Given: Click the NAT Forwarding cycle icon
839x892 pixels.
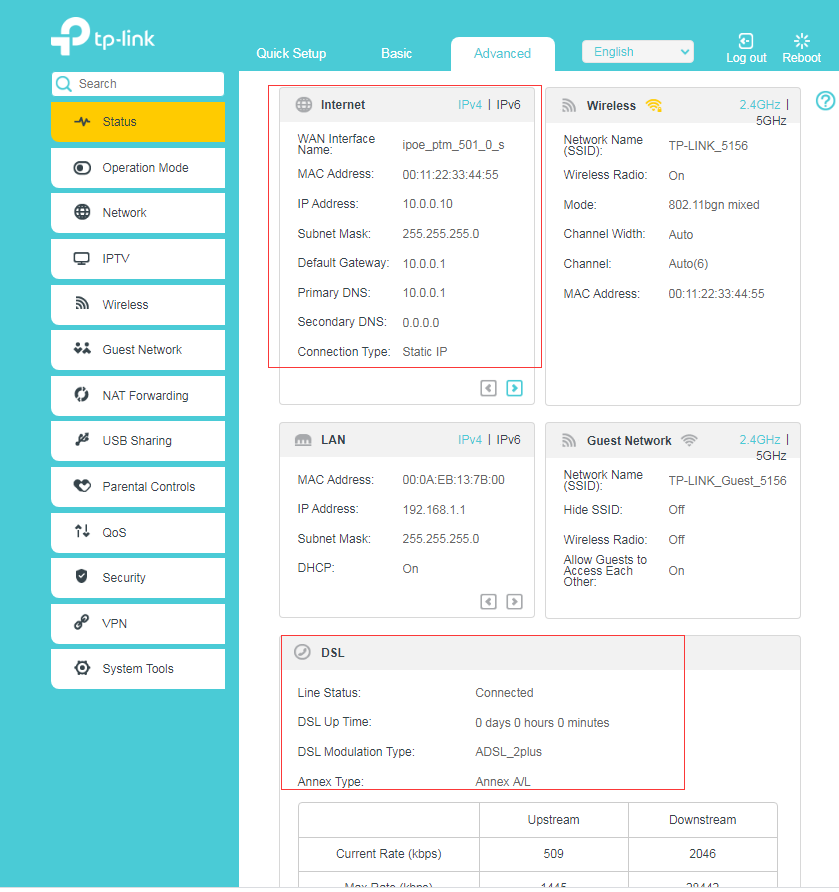Looking at the screenshot, I should pos(82,394).
